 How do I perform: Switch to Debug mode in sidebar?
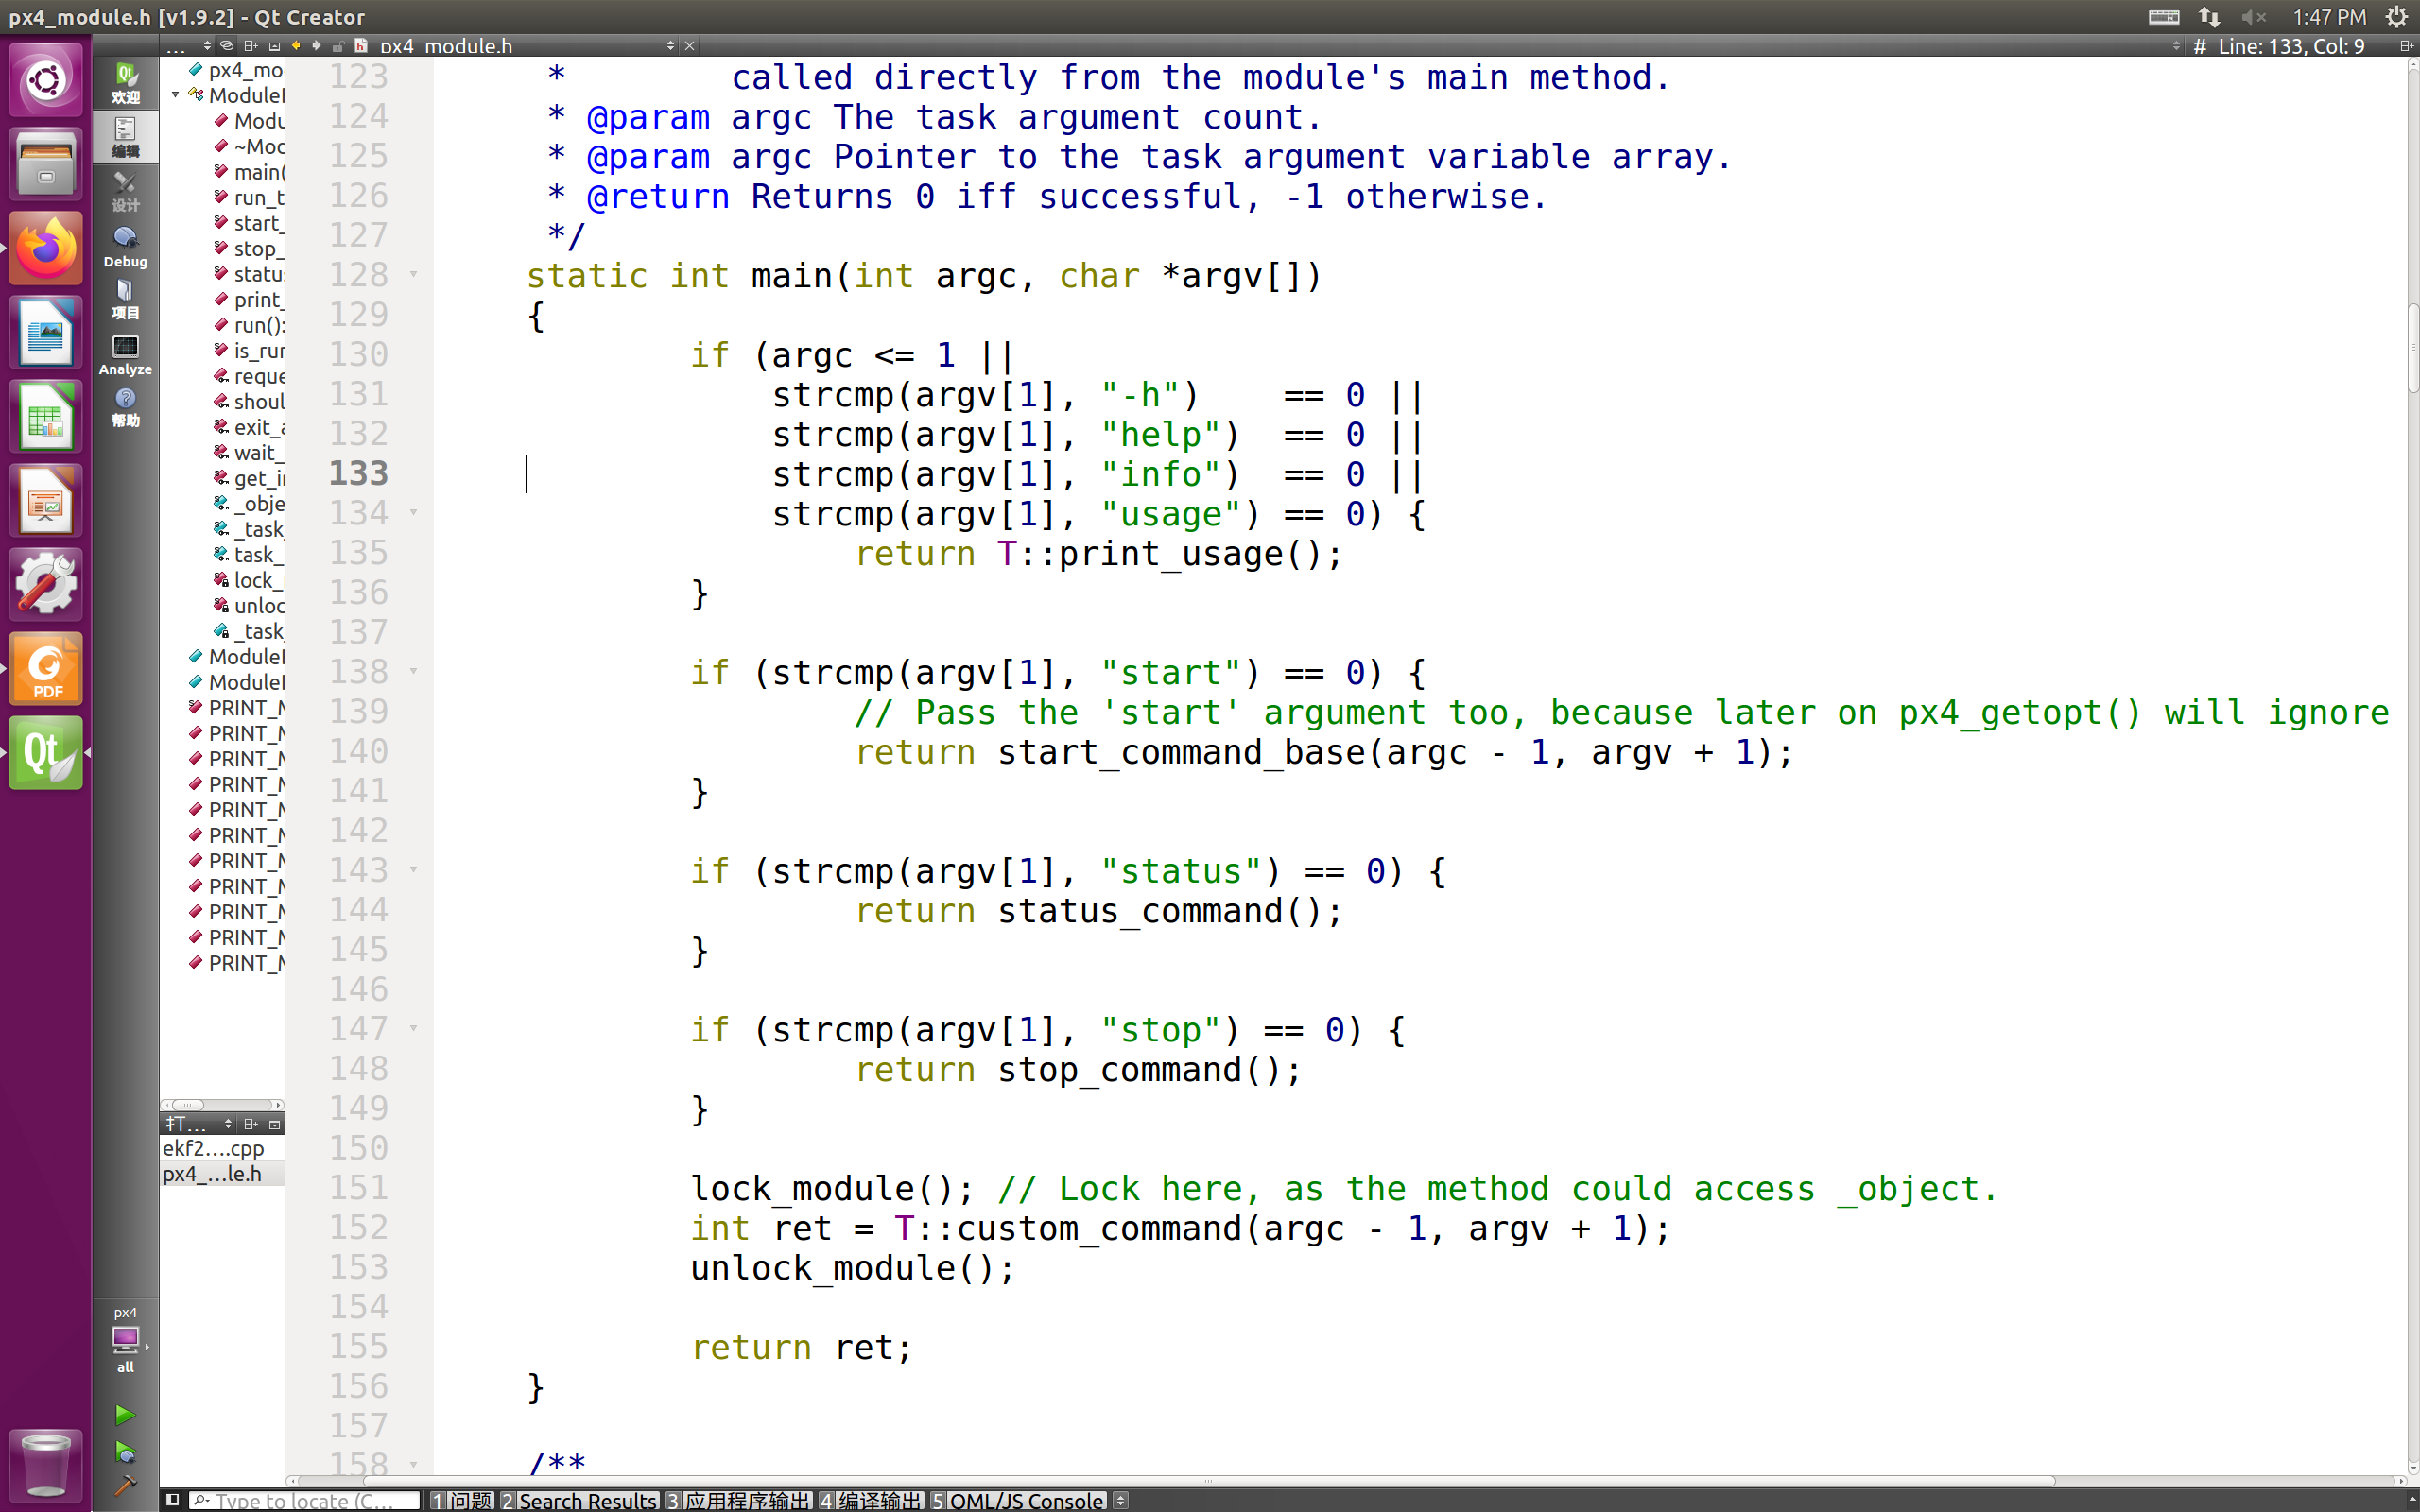point(125,246)
